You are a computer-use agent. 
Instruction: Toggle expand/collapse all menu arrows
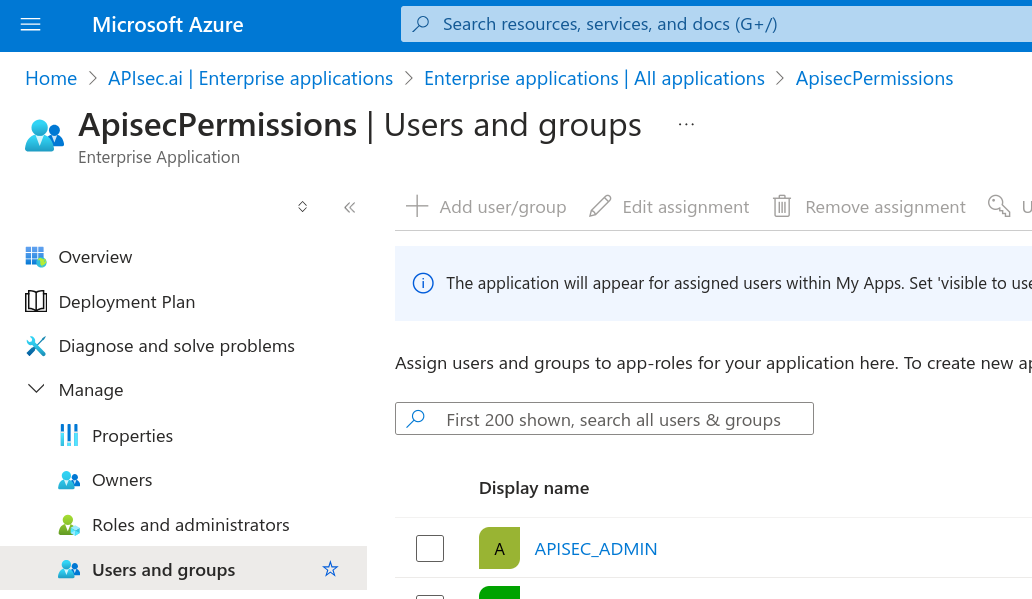coord(303,207)
